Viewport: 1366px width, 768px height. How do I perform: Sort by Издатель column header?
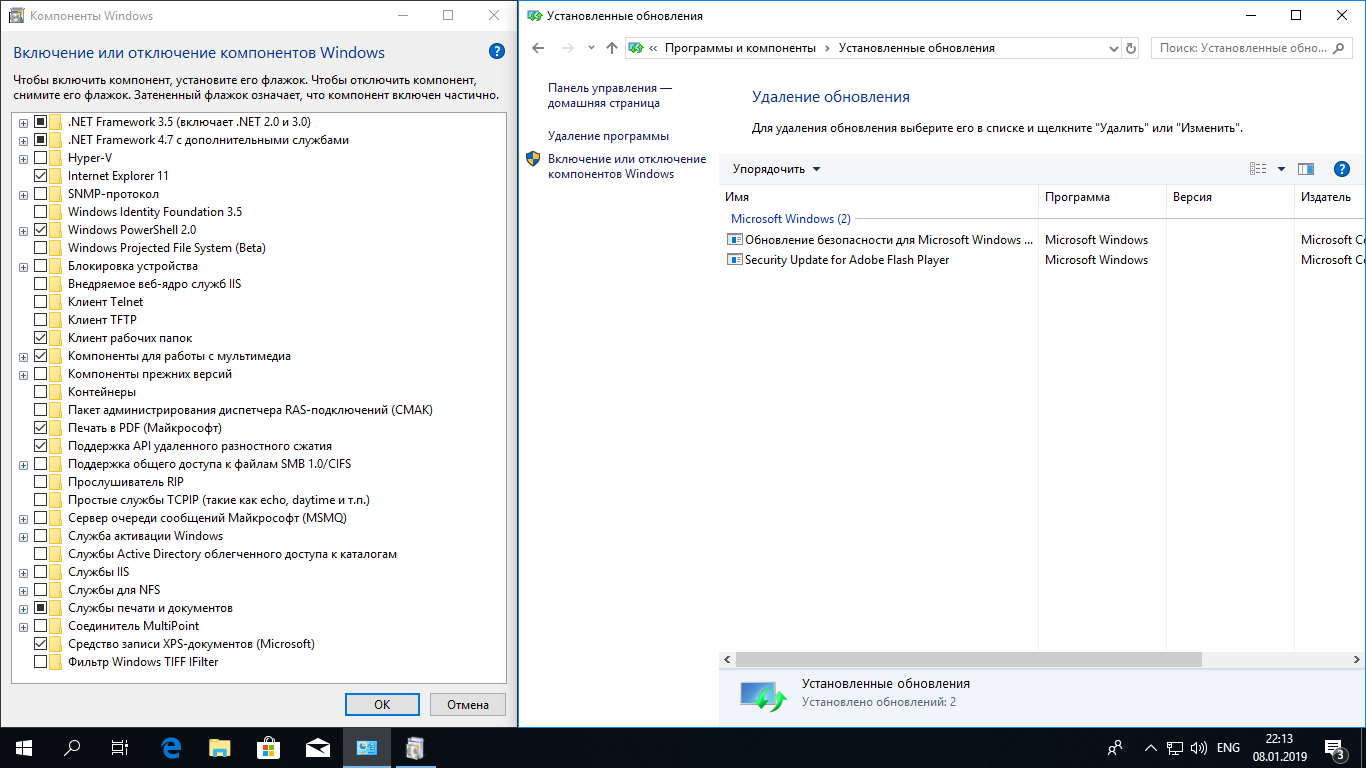click(x=1330, y=197)
